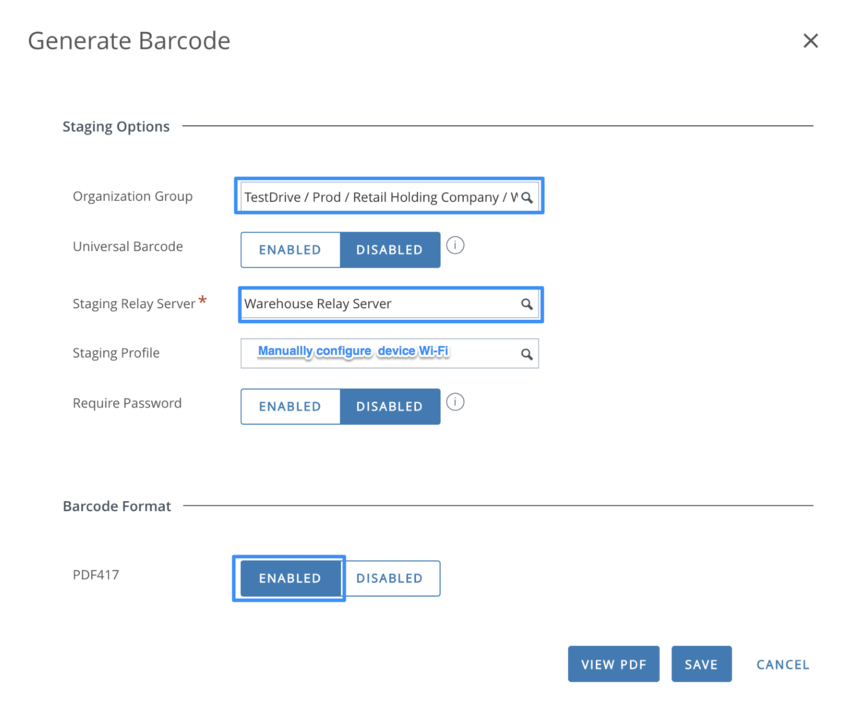Click the Organization Group search icon
855x713 pixels.
pos(527,198)
